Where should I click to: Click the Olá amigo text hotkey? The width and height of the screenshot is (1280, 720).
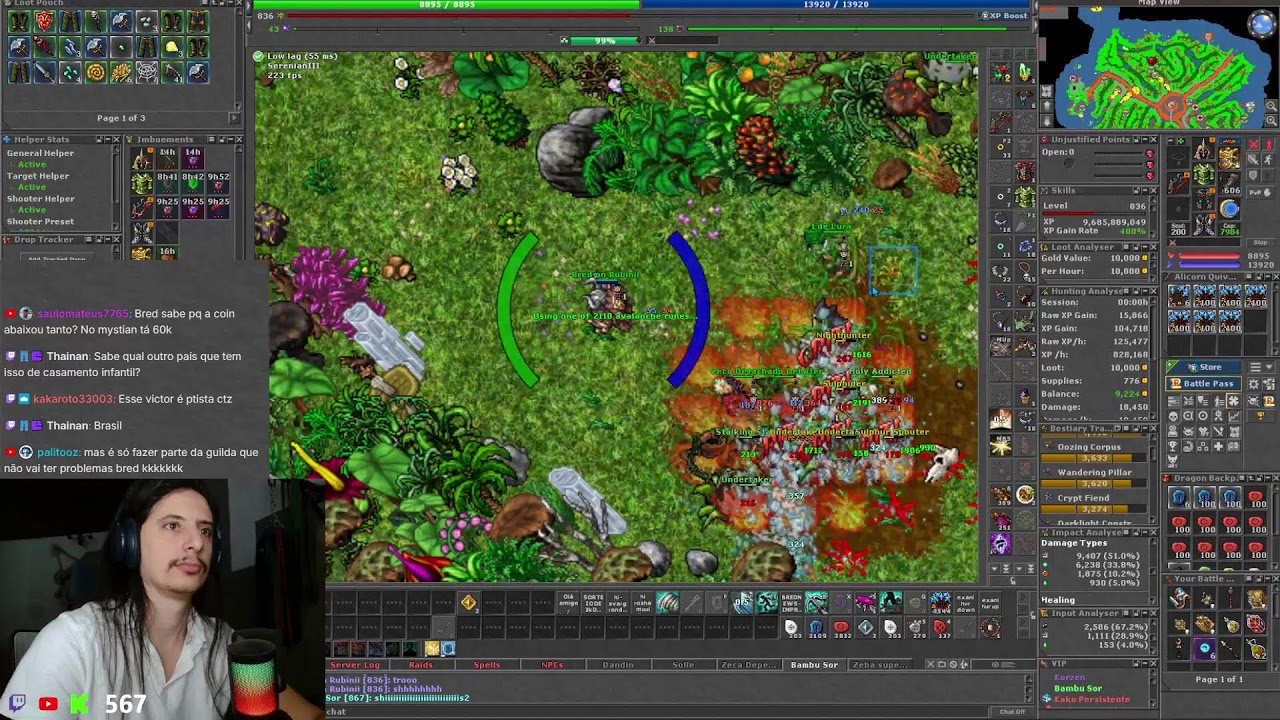568,602
